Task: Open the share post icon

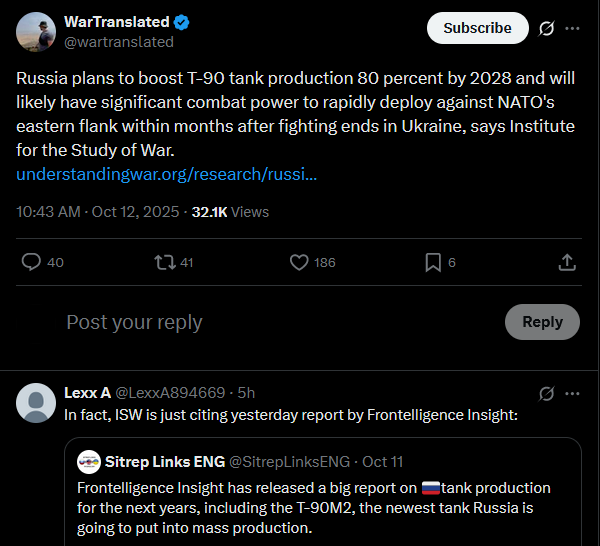Action: click(567, 262)
